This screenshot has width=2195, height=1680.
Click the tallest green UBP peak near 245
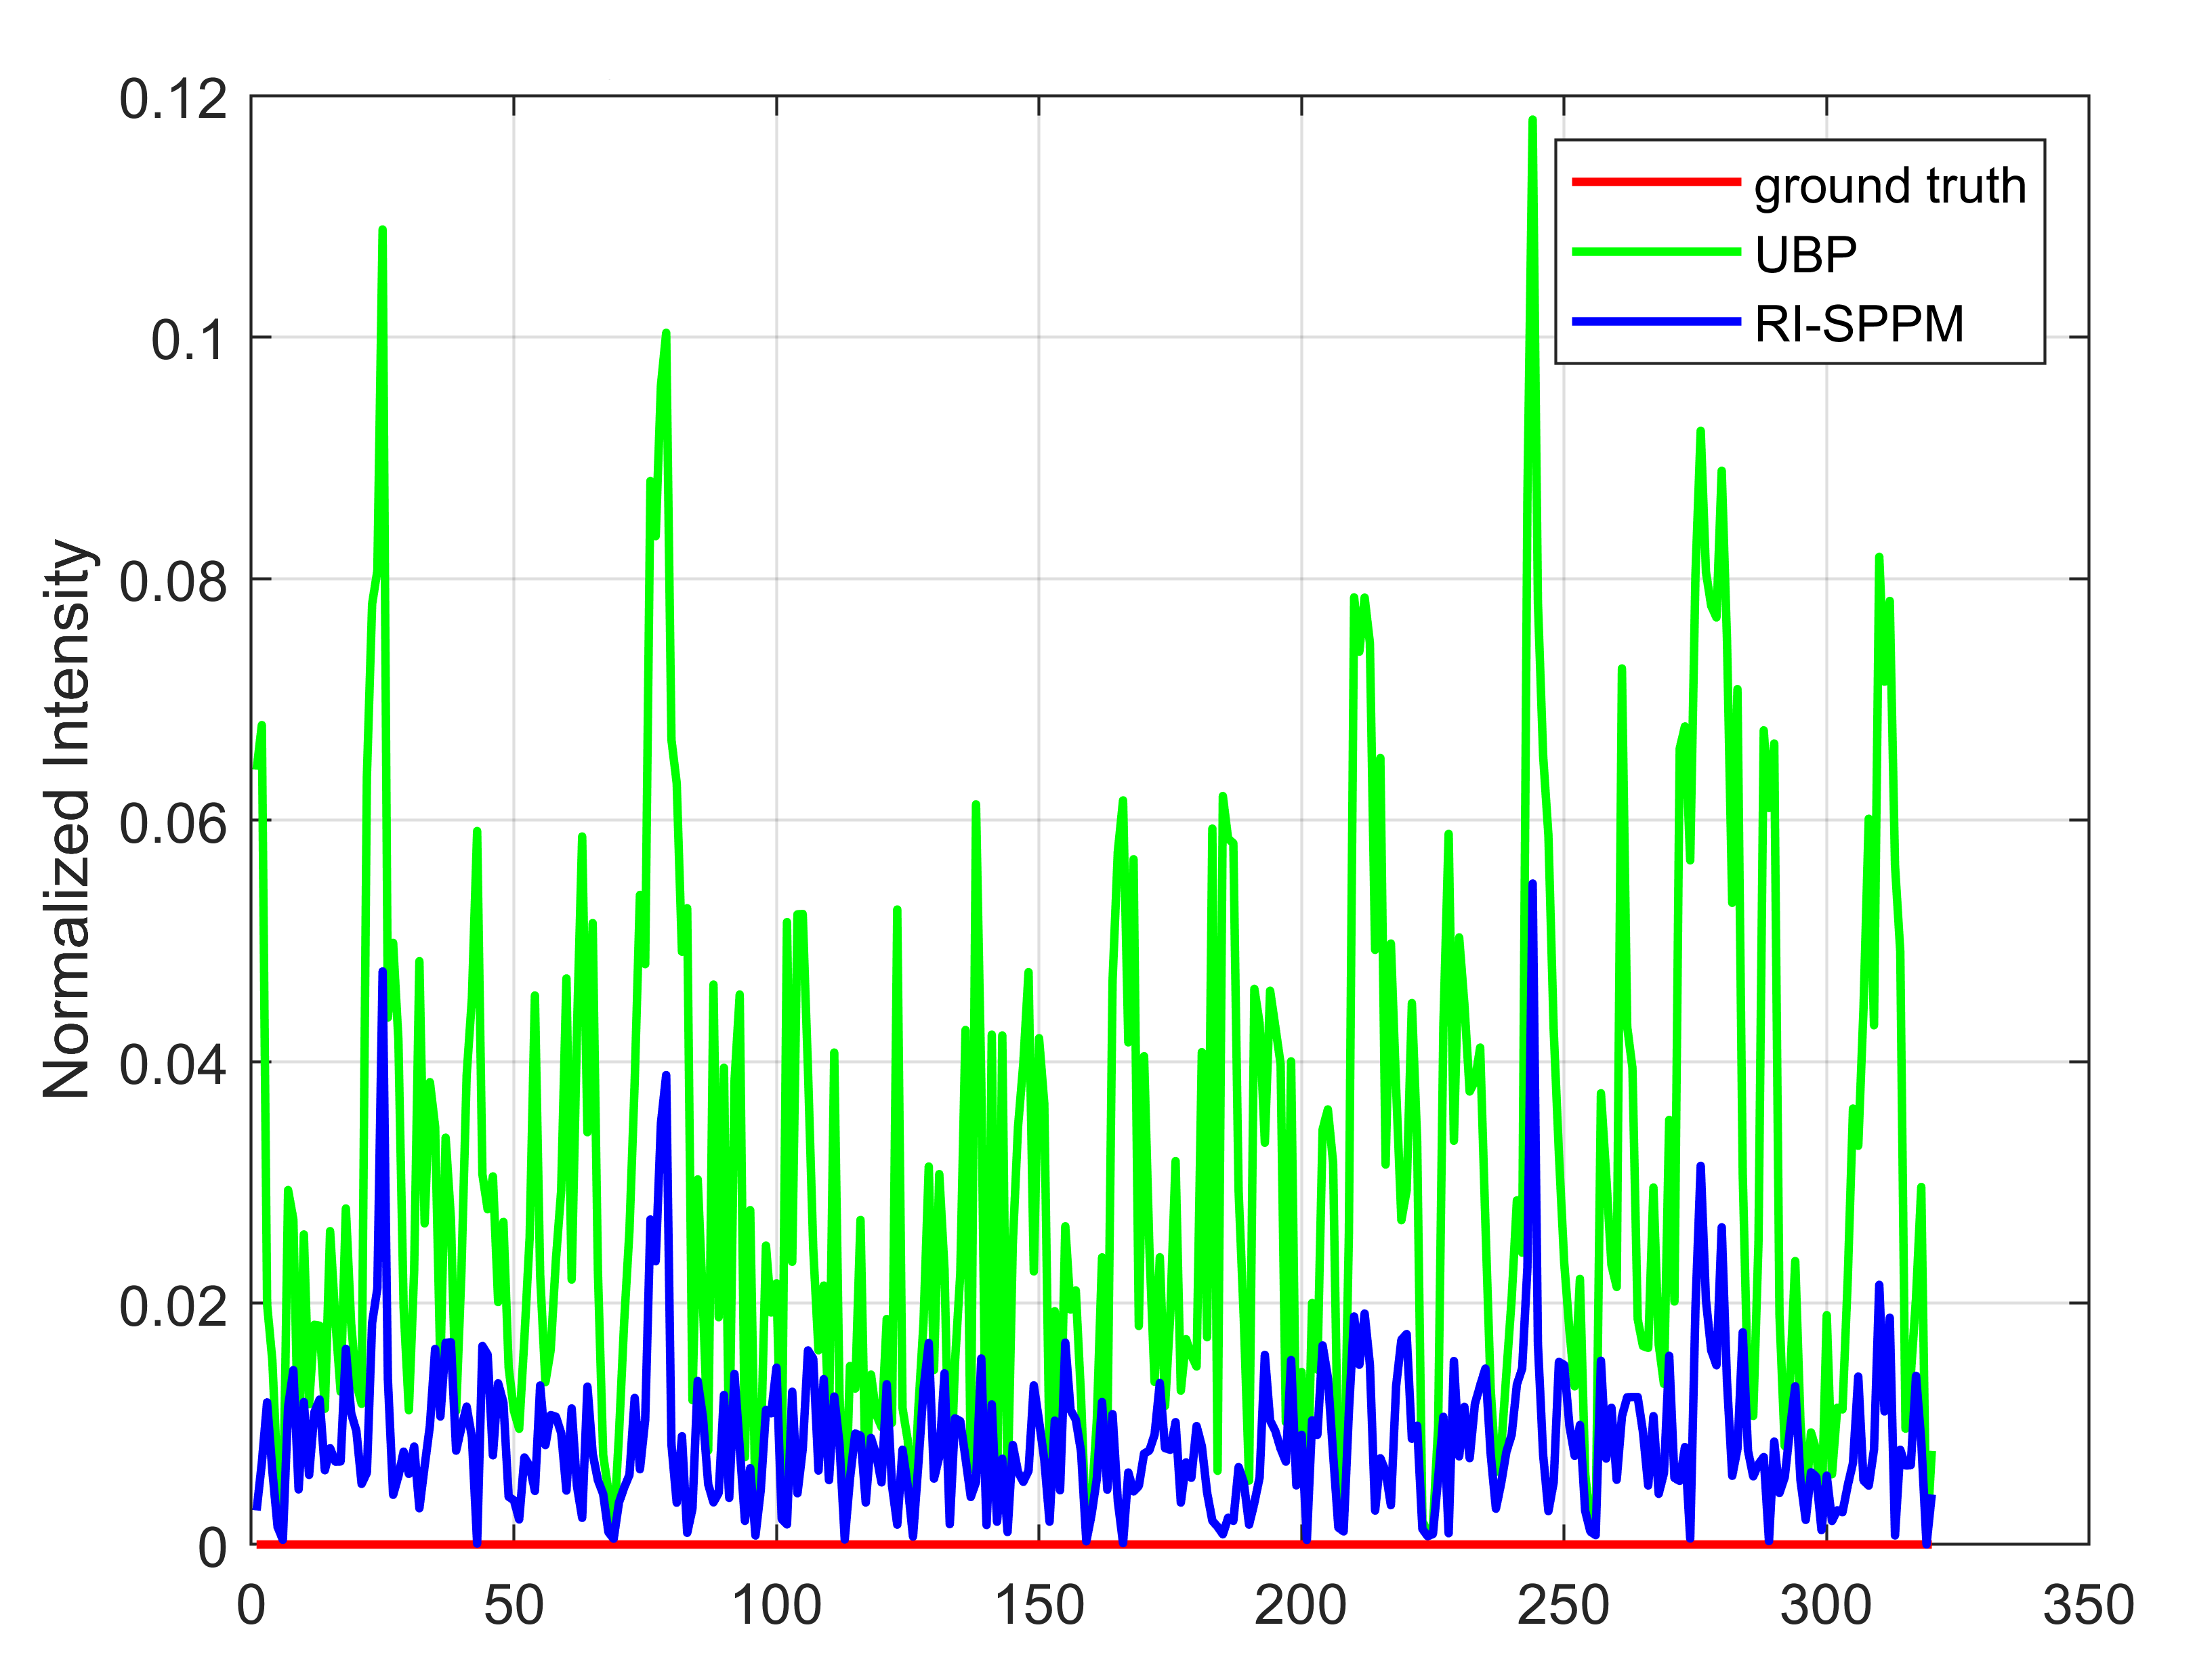[x=1532, y=122]
